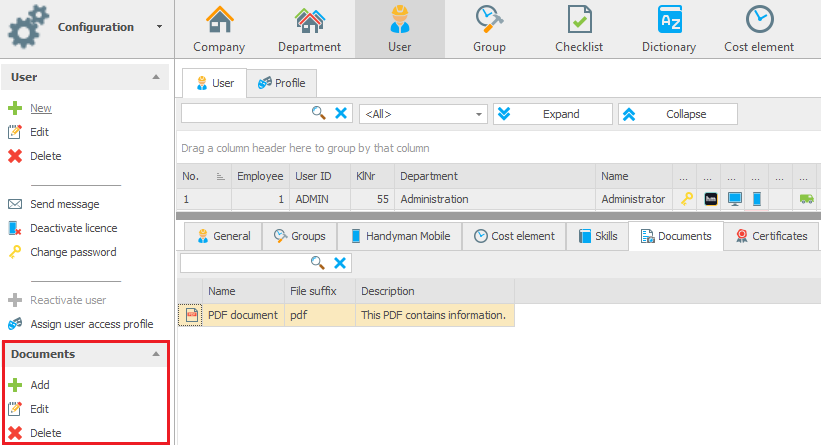Click Edit in the User section
Screen dimensions: 821x445
point(39,132)
